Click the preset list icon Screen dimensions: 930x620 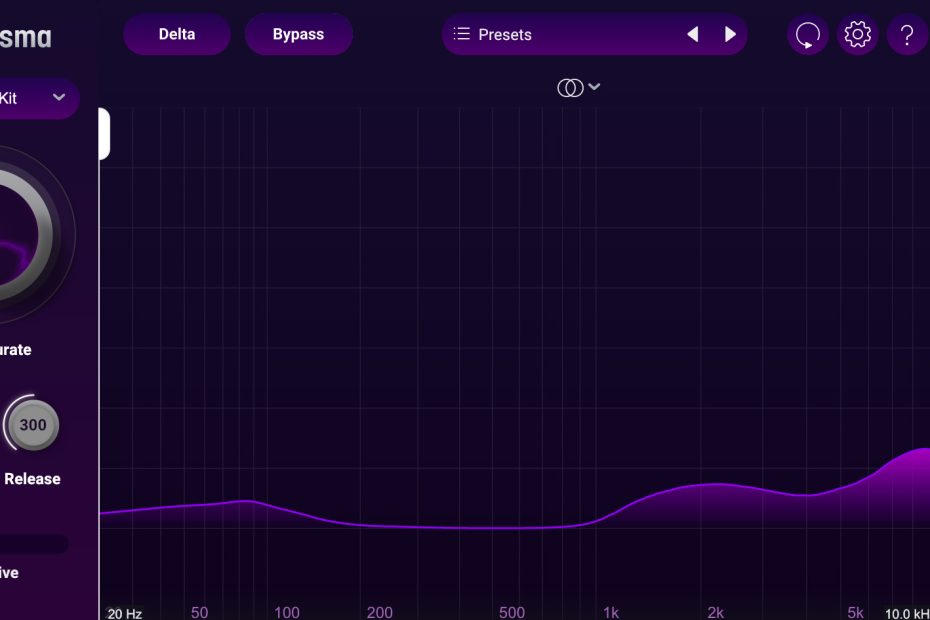click(461, 35)
